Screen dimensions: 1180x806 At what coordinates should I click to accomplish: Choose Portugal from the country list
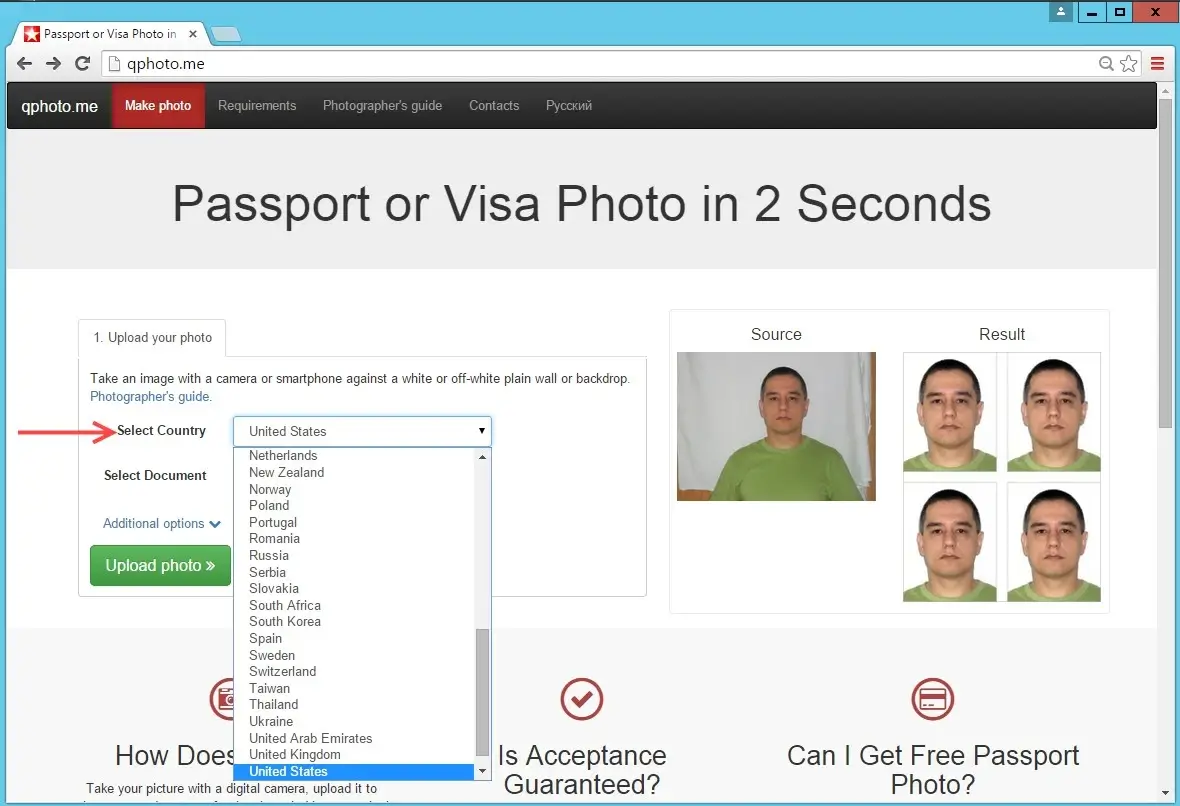pyautogui.click(x=354, y=522)
